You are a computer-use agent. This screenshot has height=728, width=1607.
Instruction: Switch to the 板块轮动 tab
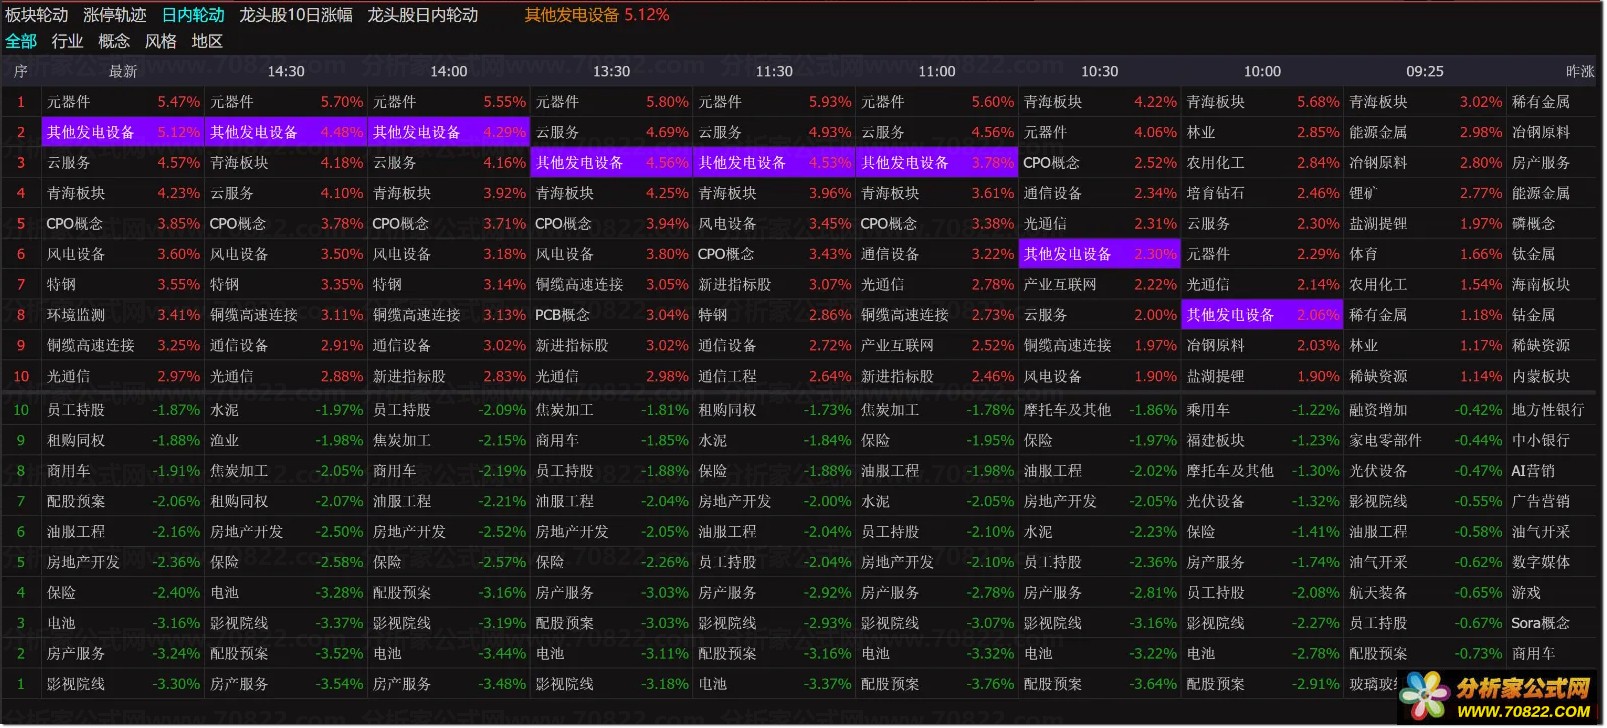pos(37,15)
